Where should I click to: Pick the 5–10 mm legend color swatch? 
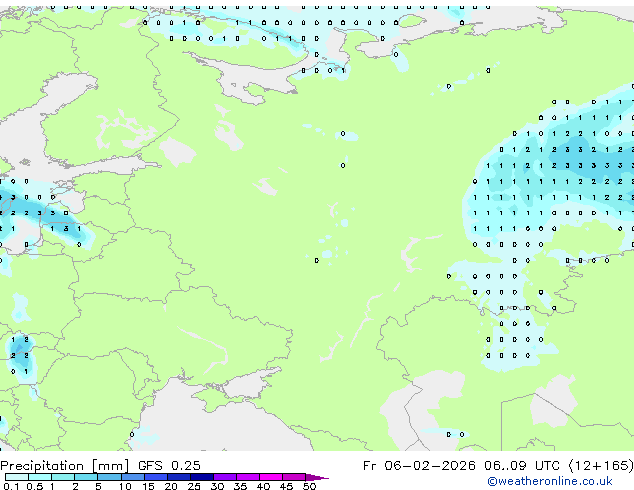pyautogui.click(x=109, y=477)
